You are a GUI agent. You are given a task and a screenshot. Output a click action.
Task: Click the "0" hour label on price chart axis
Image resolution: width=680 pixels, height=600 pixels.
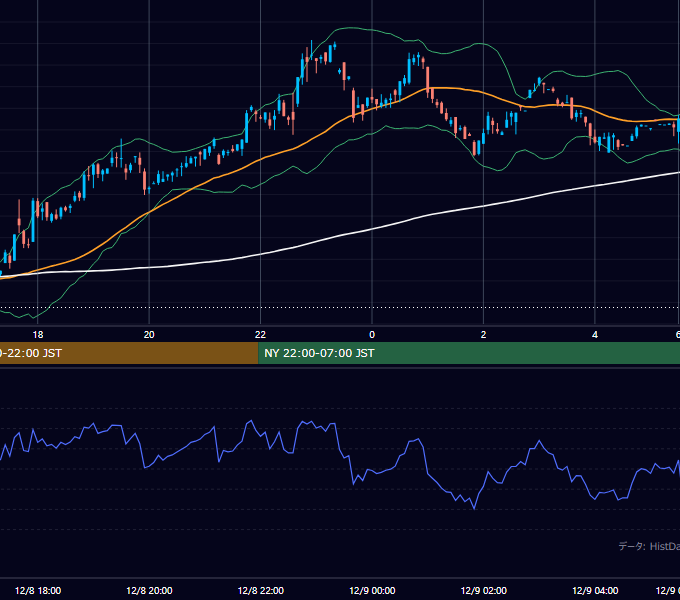pyautogui.click(x=372, y=335)
